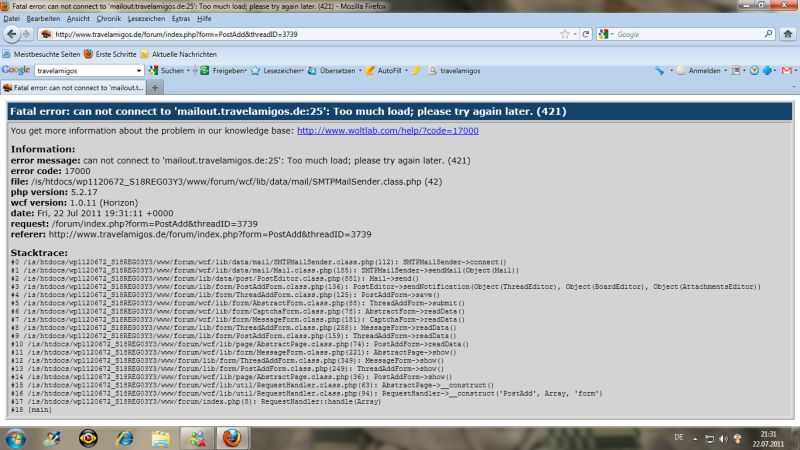Open the Ansicht menu
This screenshot has height=450, width=800.
pyautogui.click(x=78, y=18)
